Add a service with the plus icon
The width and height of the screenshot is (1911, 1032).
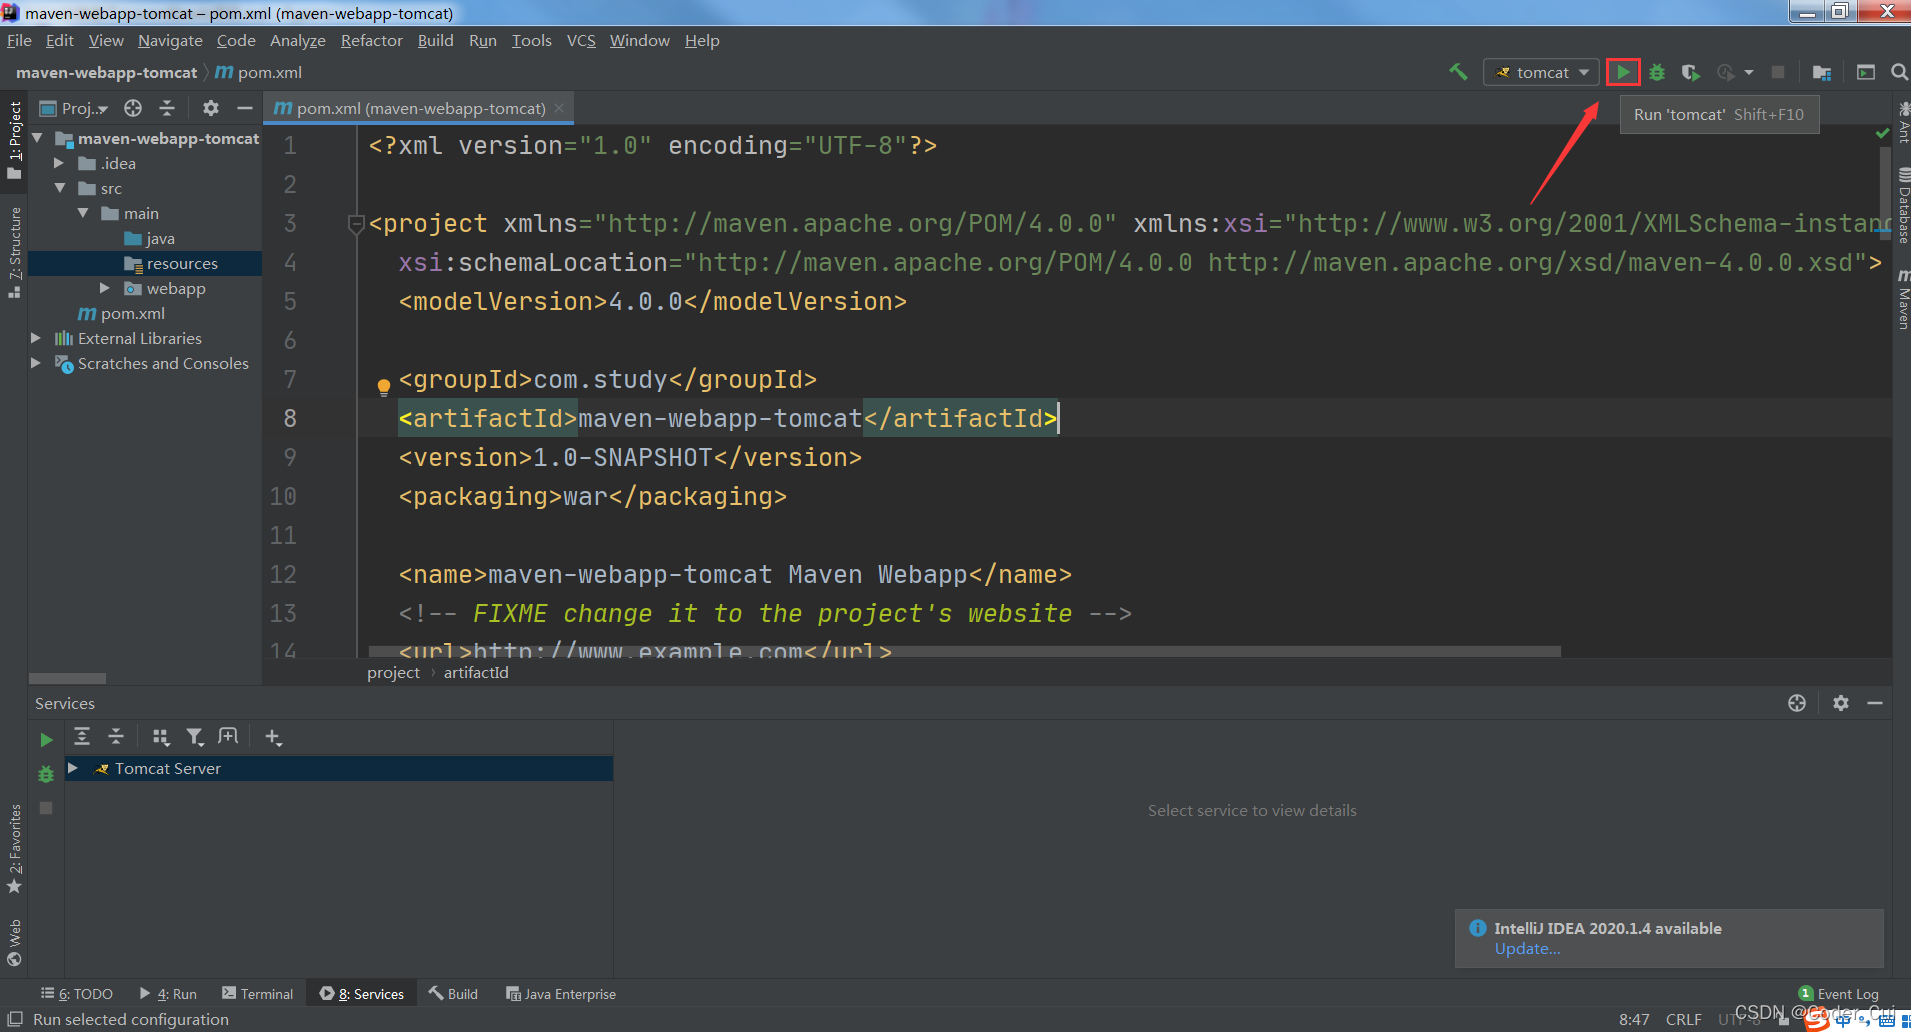click(273, 737)
